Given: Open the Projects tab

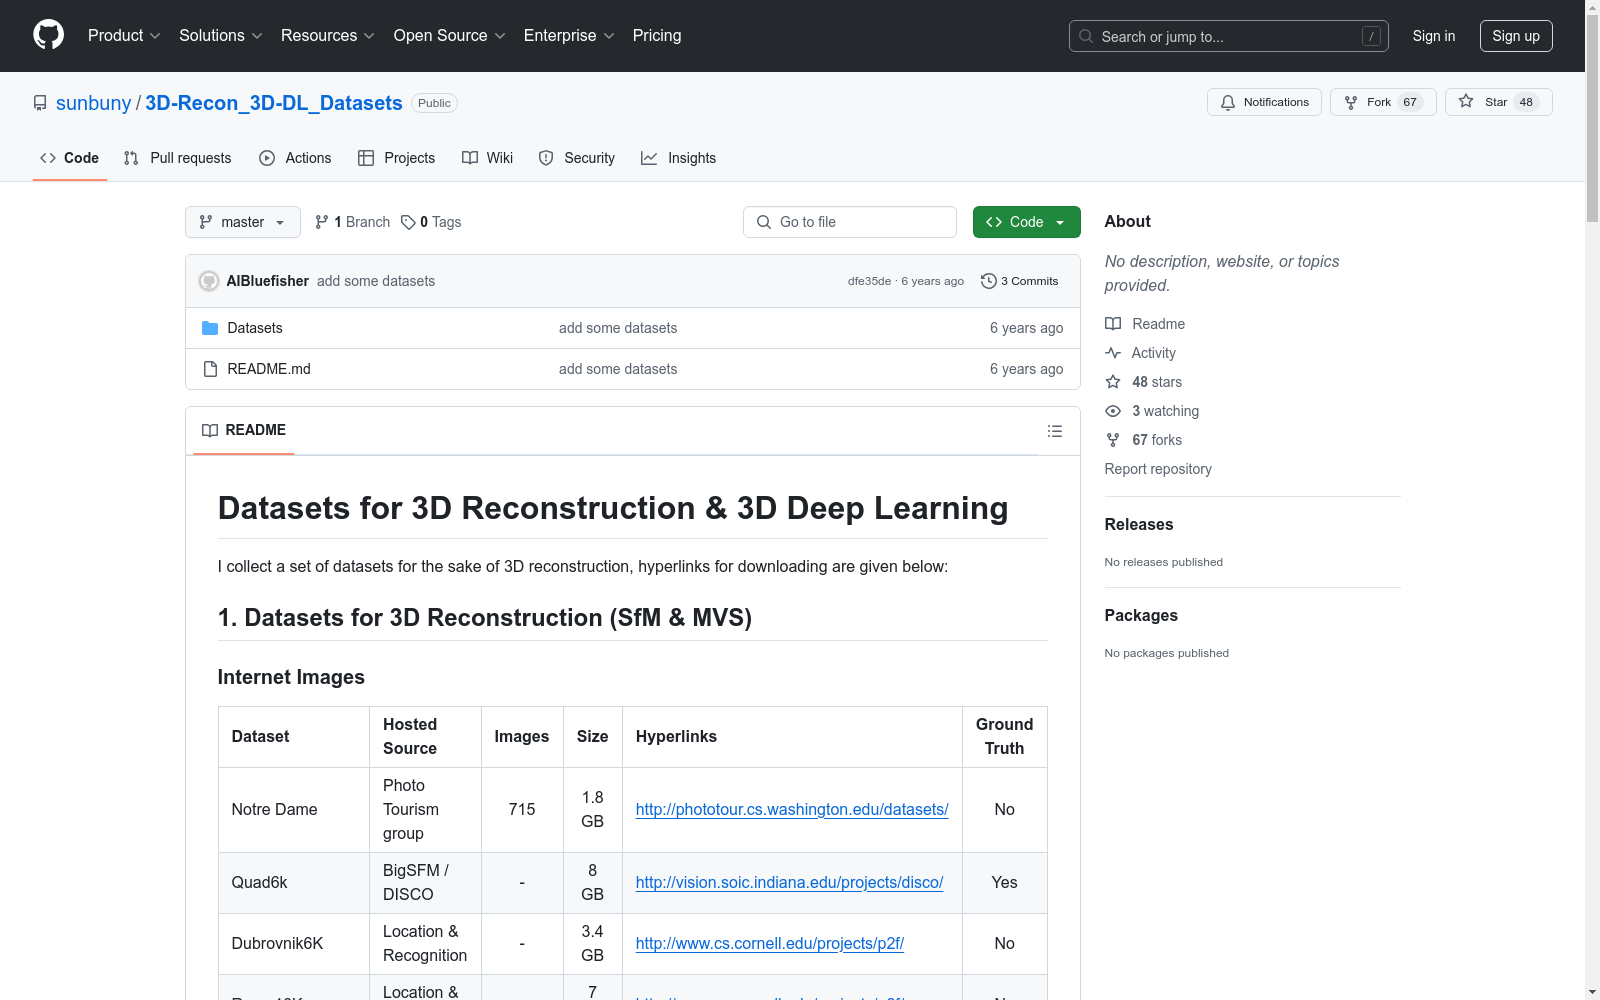Looking at the screenshot, I should [x=397, y=158].
